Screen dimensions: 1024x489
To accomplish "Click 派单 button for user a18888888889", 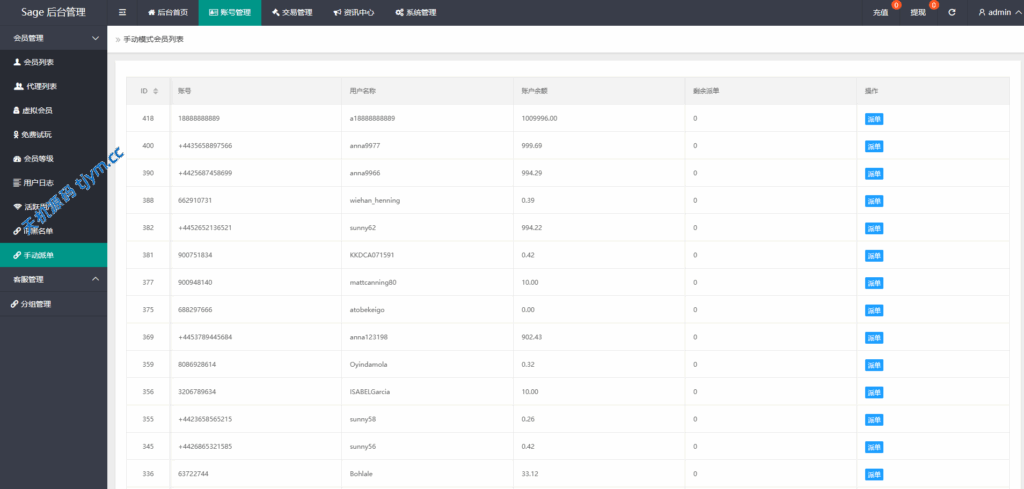I will pyautogui.click(x=873, y=119).
